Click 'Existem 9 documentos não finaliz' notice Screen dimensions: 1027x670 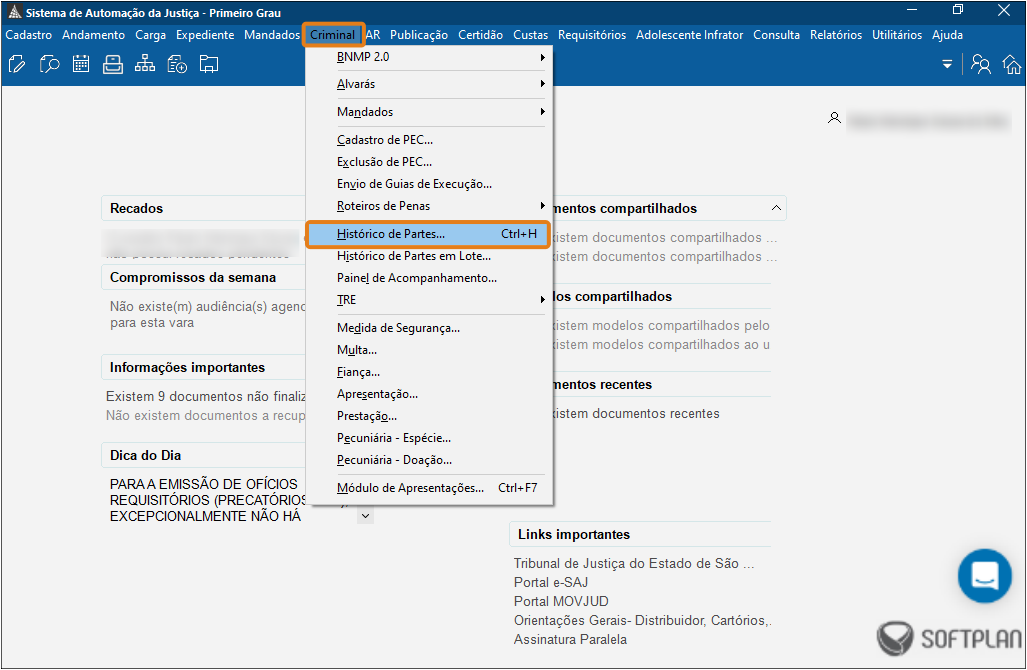(206, 396)
